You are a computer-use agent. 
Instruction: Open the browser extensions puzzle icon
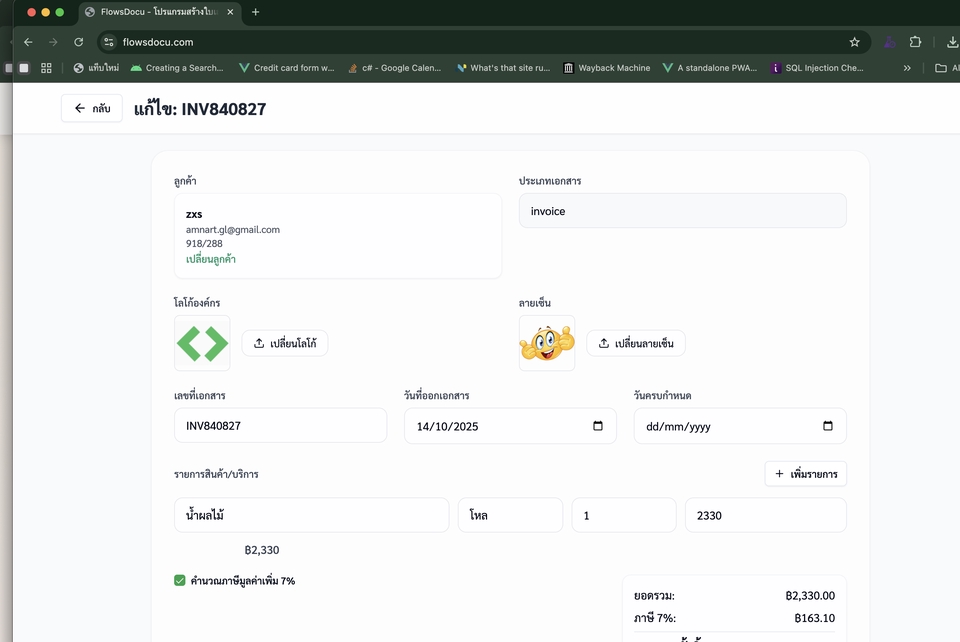point(915,42)
